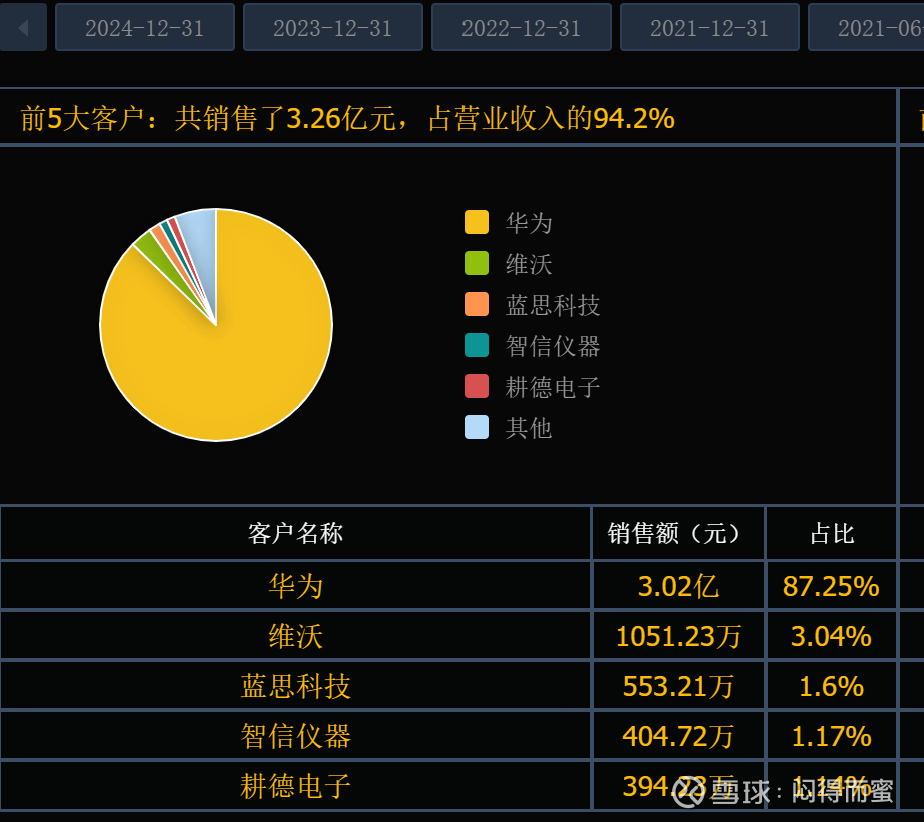The image size is (924, 822).
Task: Click the 3.02亿 sales amount cell
Action: (678, 586)
